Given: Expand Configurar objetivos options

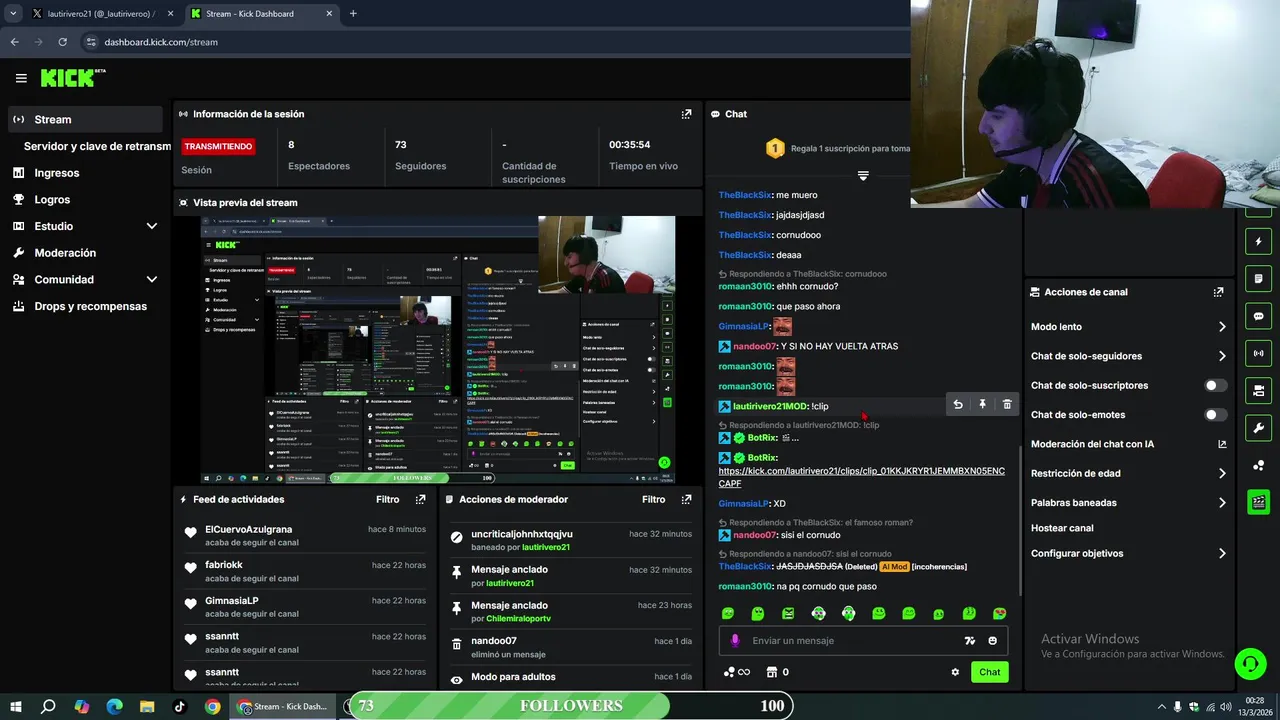Looking at the screenshot, I should pyautogui.click(x=1222, y=553).
